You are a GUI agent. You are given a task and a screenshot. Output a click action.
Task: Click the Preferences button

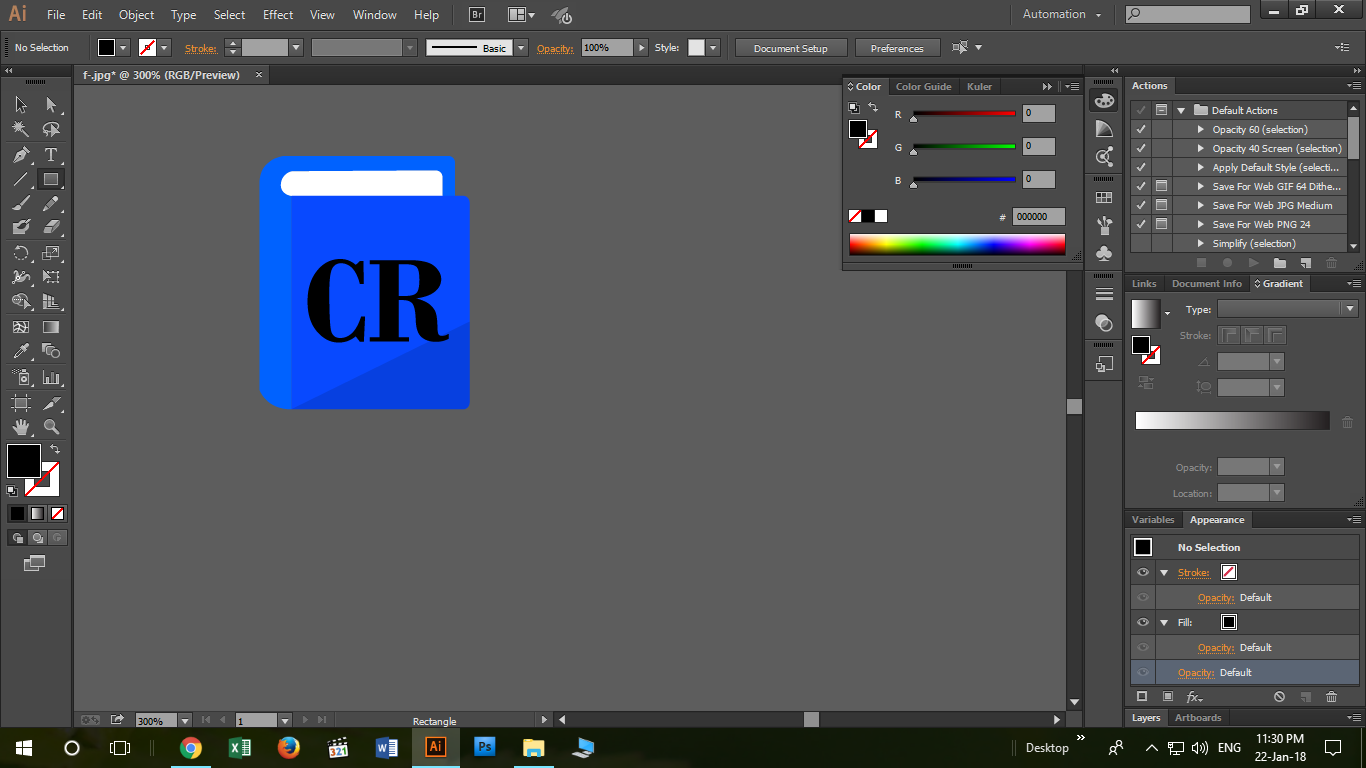pyautogui.click(x=897, y=48)
